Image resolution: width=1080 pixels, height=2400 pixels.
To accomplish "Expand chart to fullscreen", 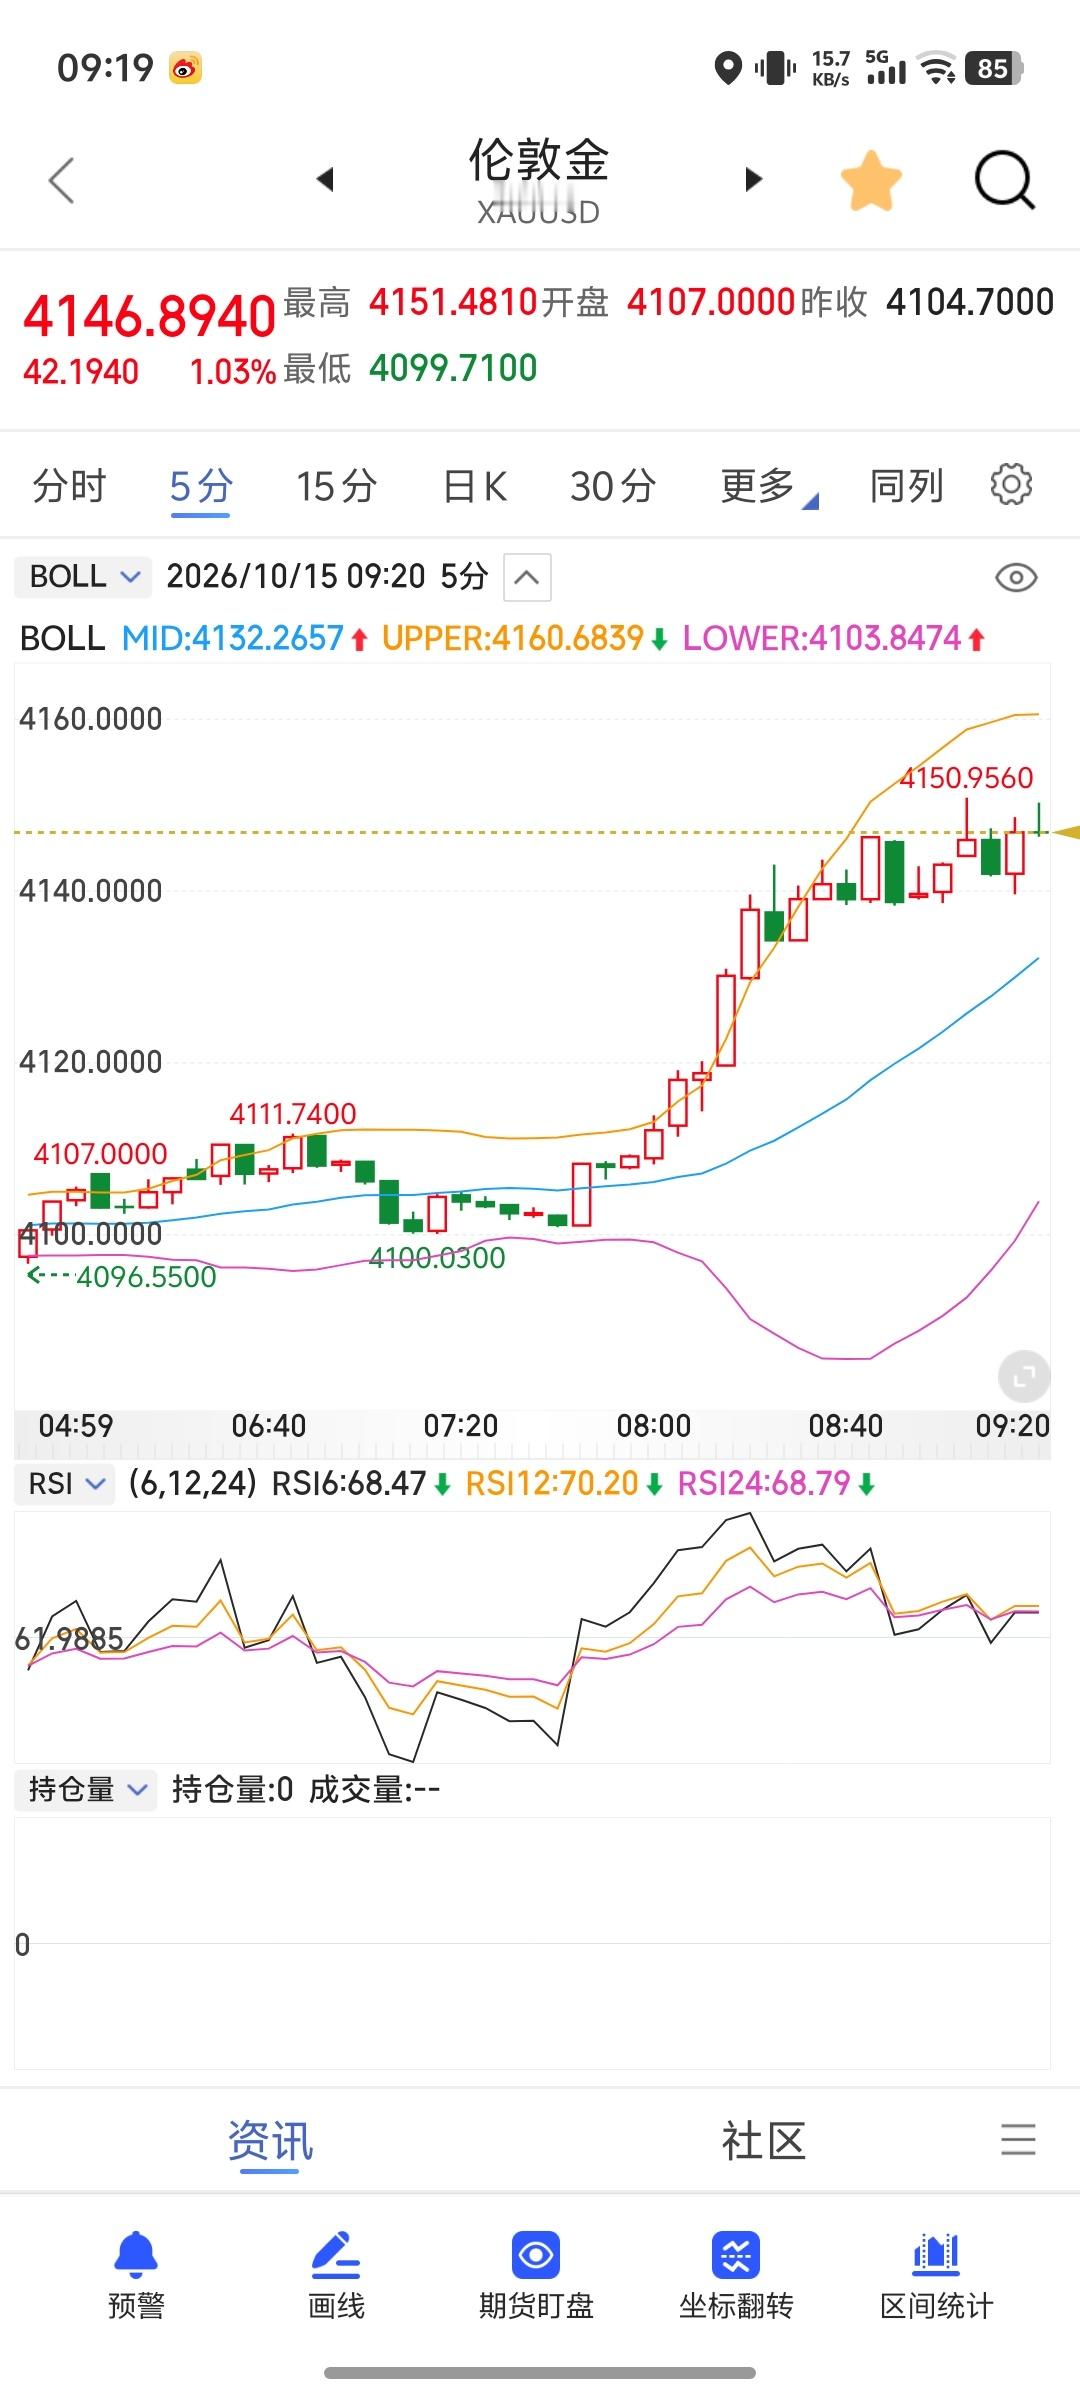I will 1024,1377.
